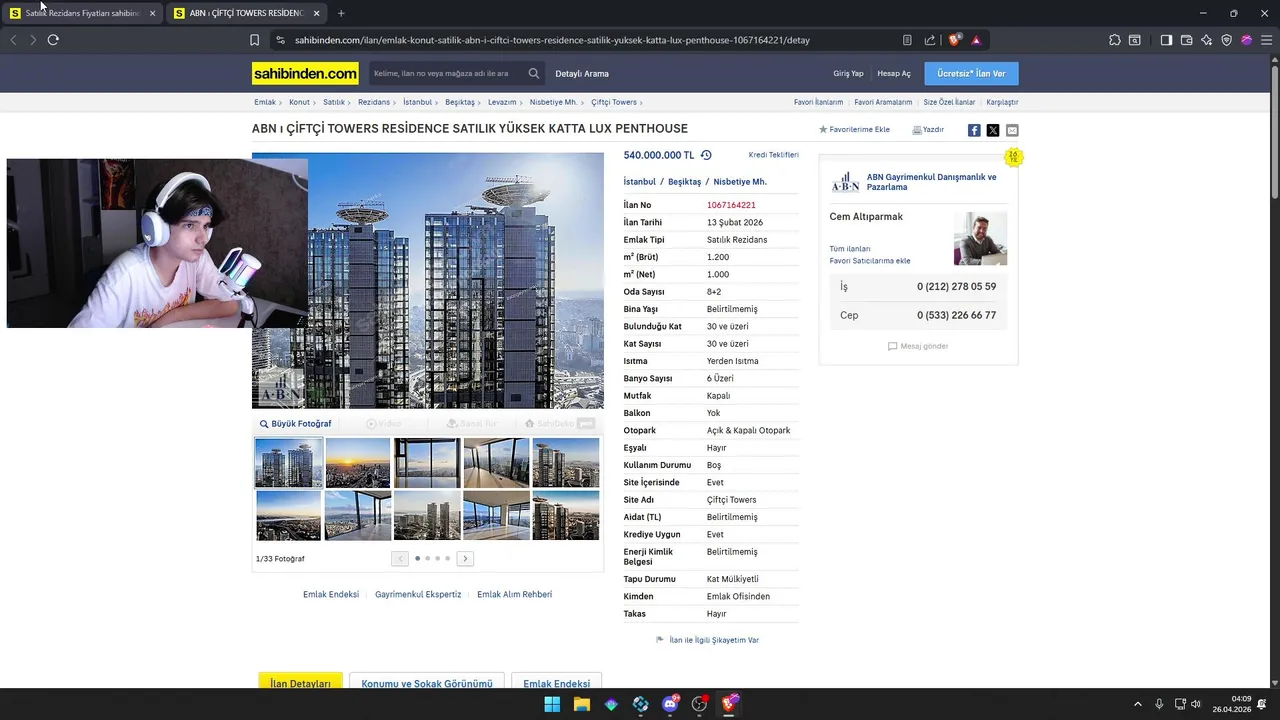Open Brave Wallet icon
Screen dimensions: 1280x720
[x=1187, y=40]
